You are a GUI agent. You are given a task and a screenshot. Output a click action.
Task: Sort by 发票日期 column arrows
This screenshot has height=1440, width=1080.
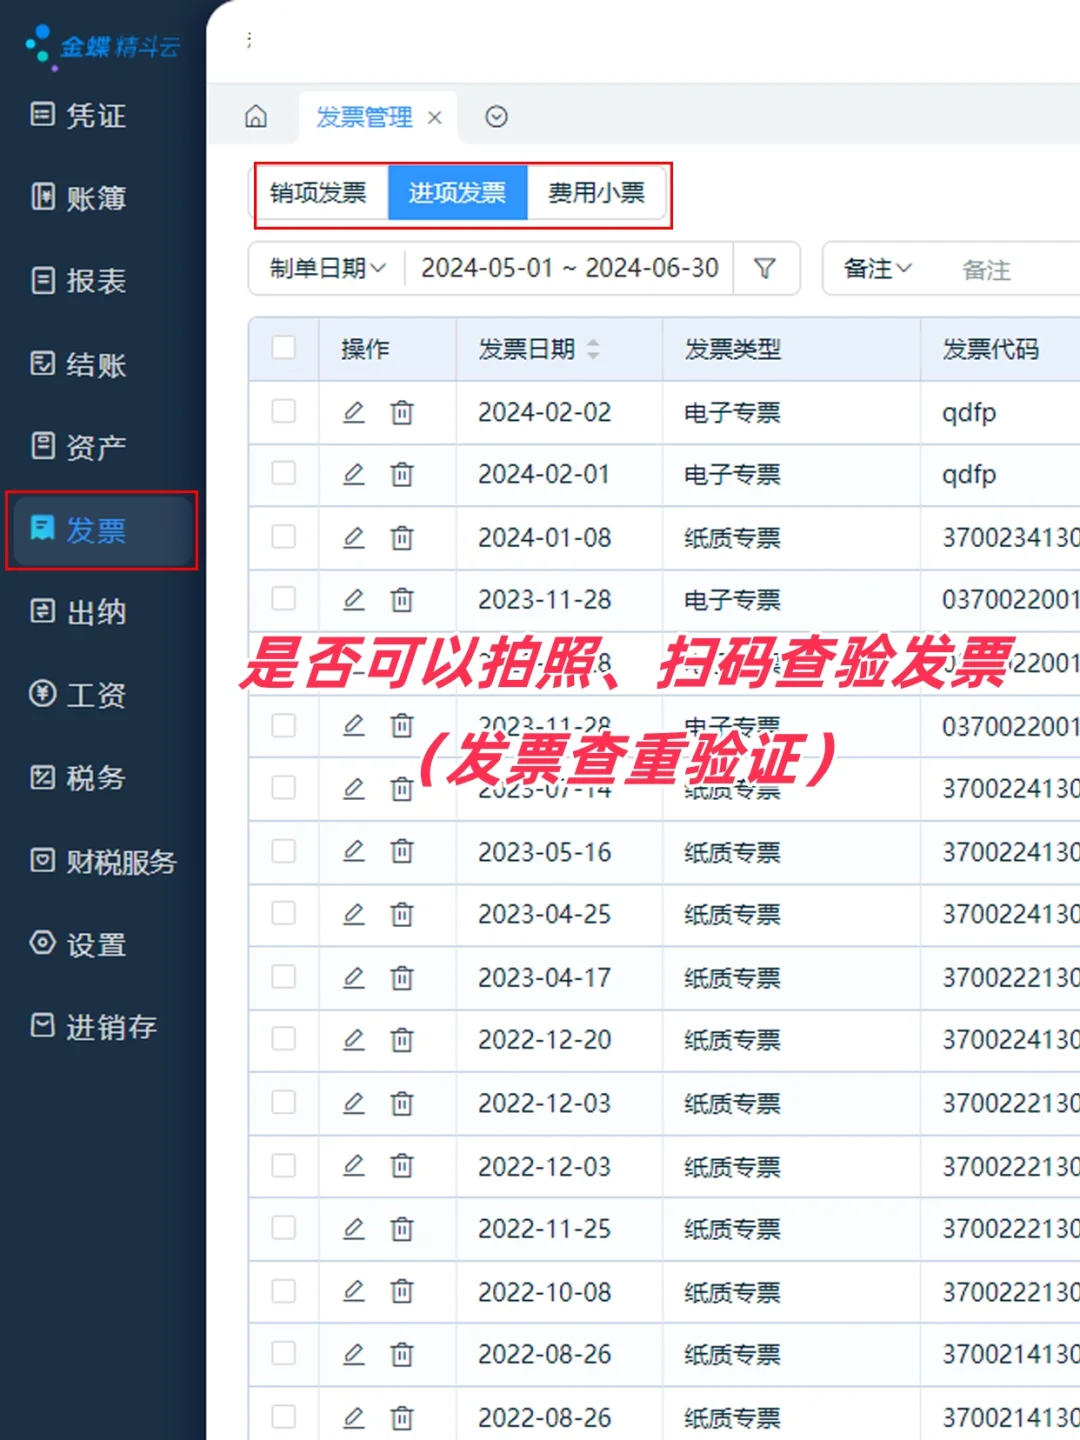(x=593, y=348)
